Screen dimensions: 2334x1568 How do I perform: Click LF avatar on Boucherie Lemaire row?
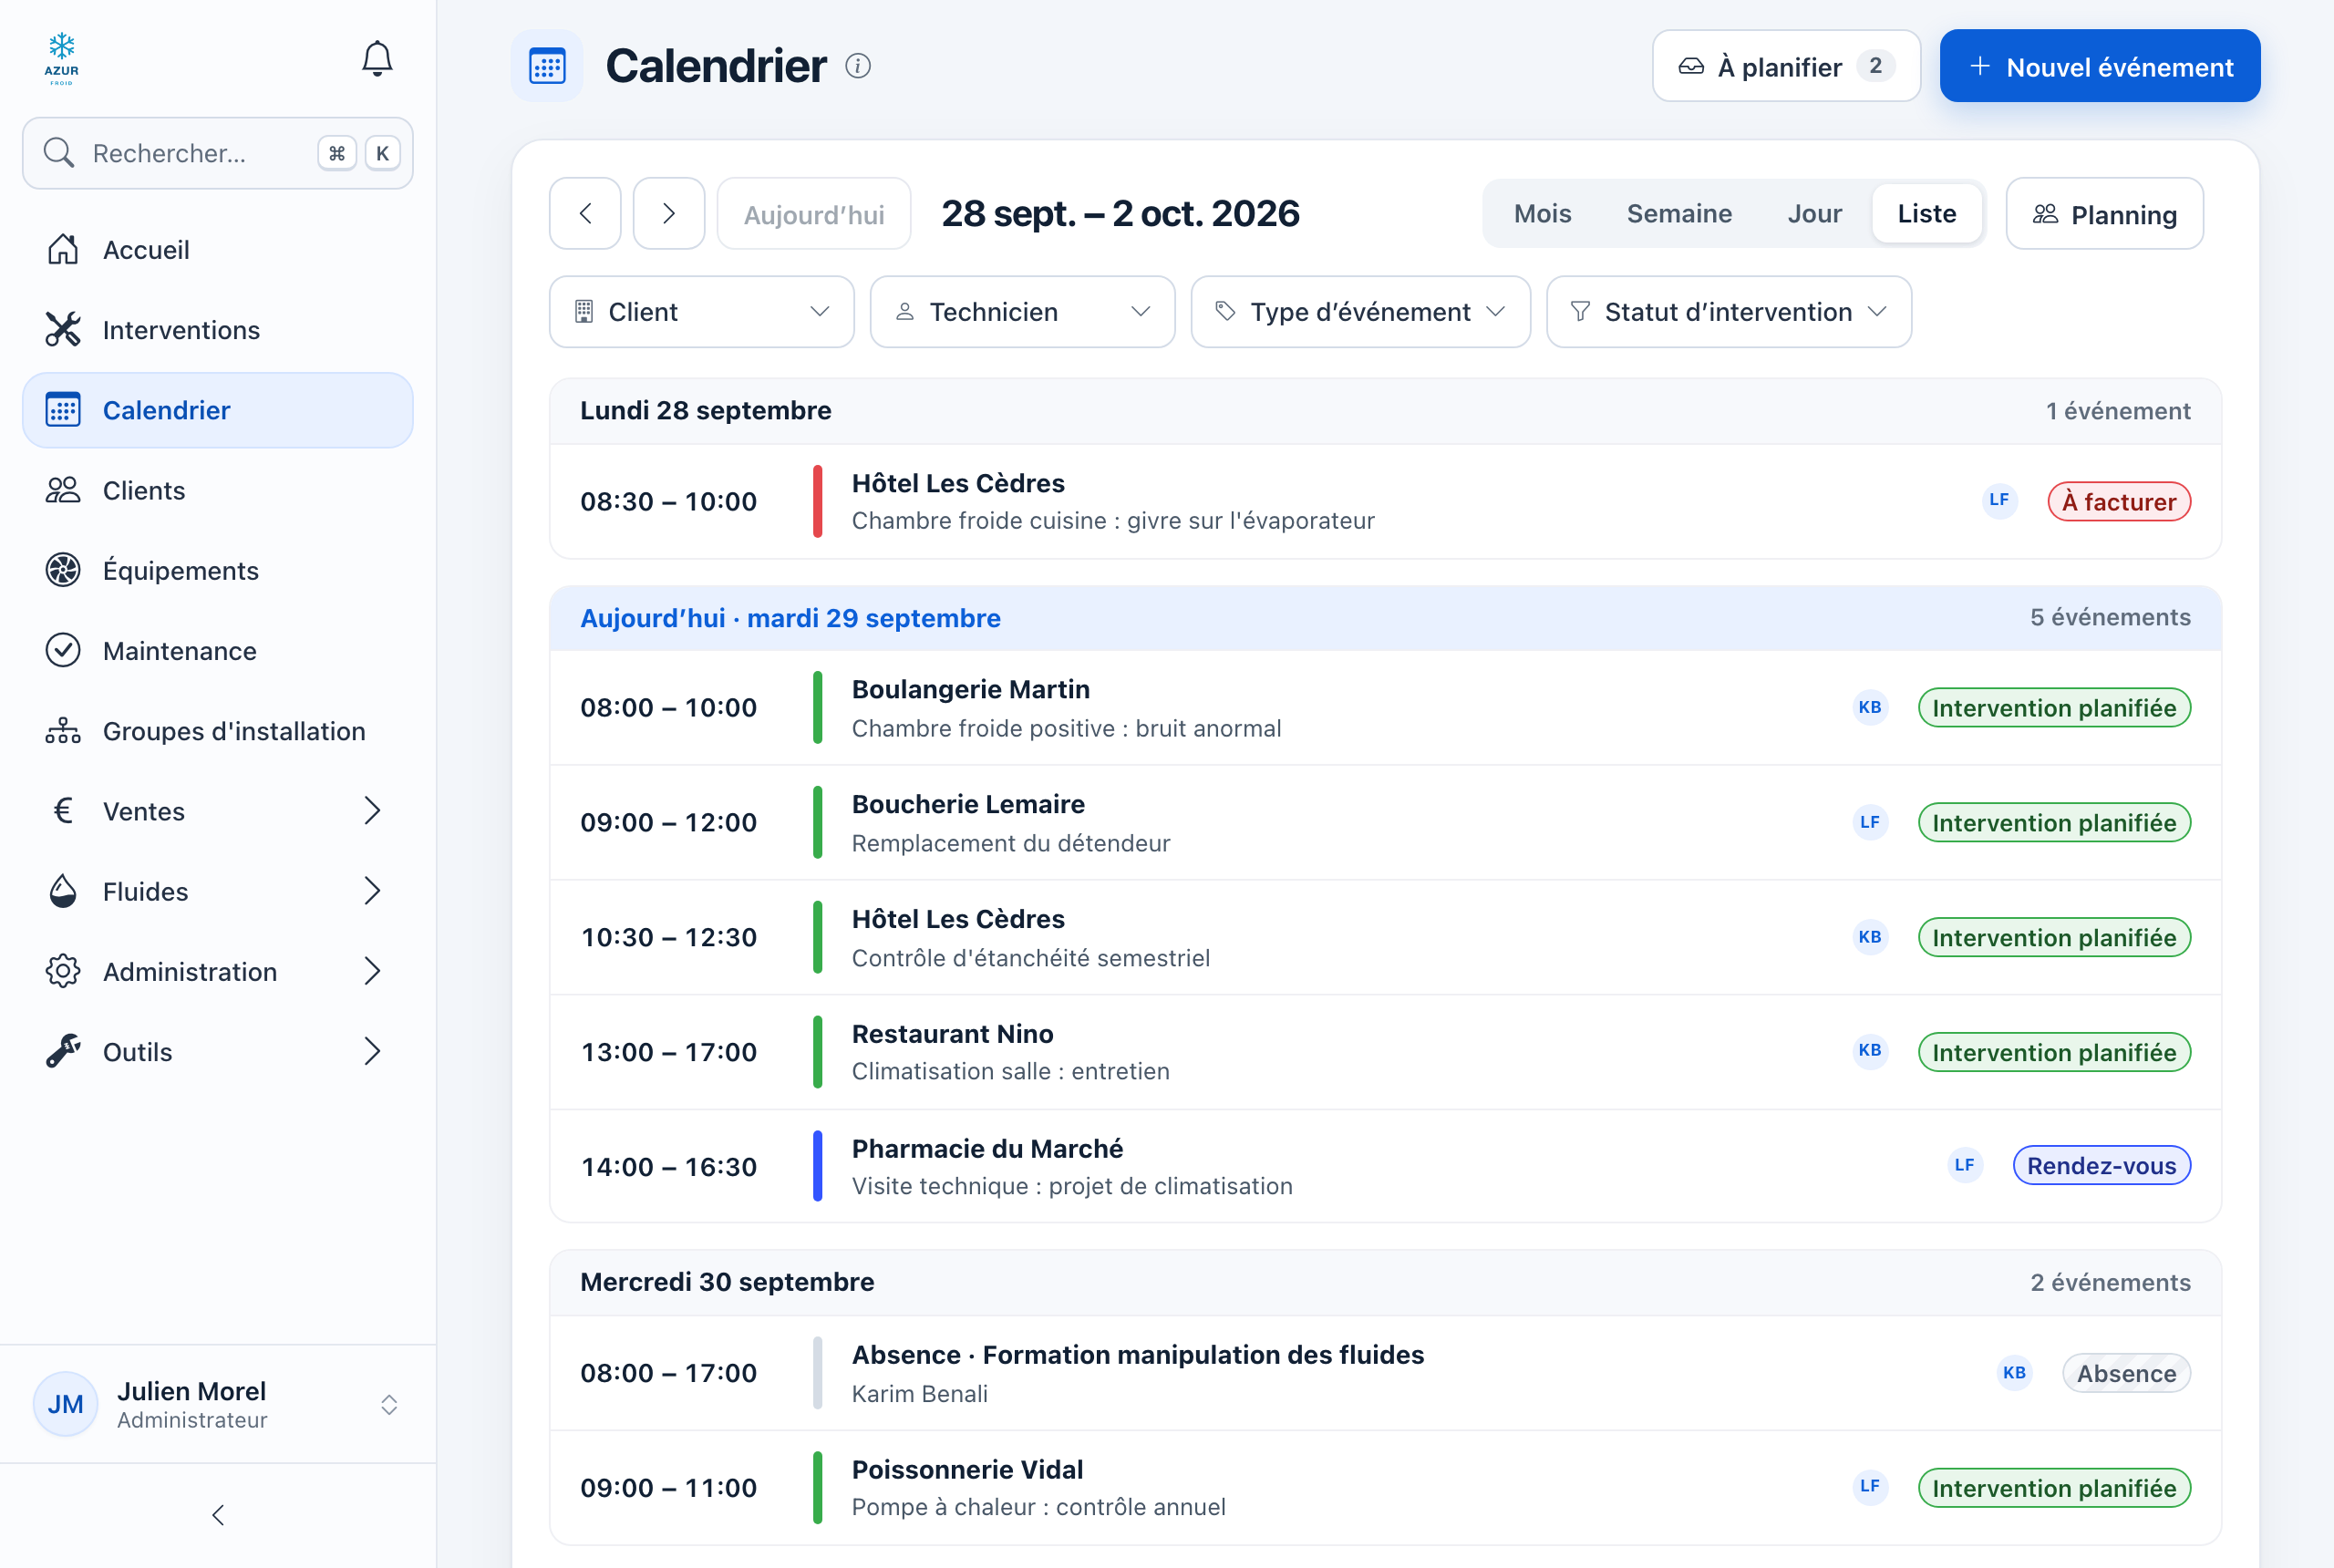1870,822
